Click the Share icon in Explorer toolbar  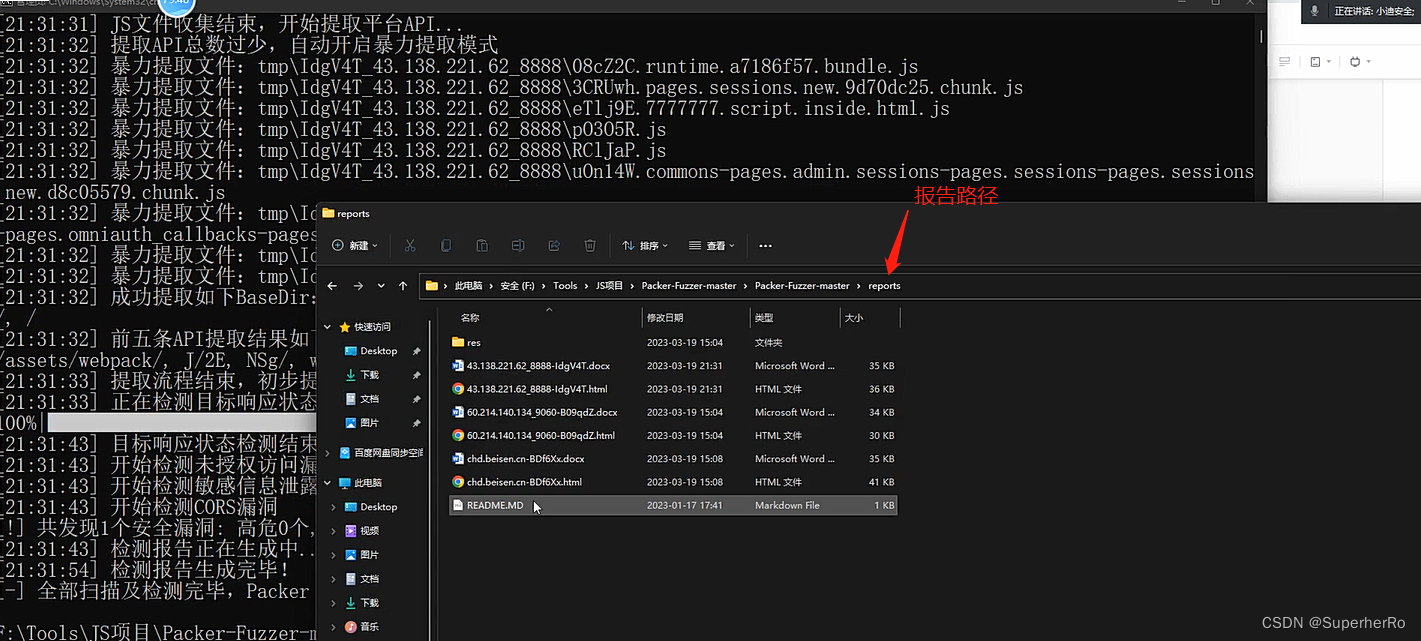point(554,246)
